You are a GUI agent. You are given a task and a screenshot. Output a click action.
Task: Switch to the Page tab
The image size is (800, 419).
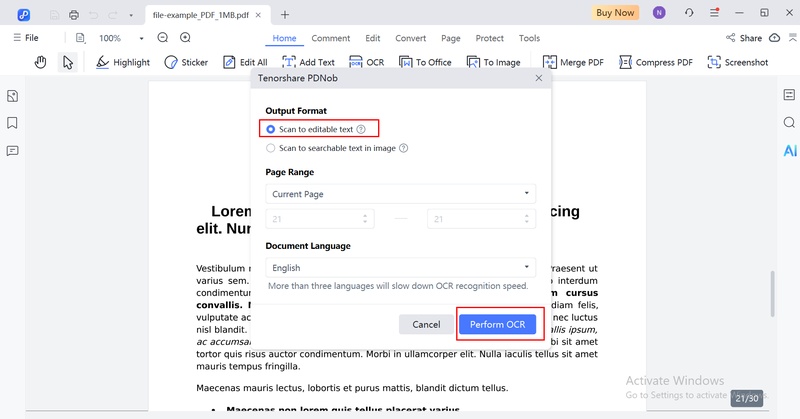[451, 38]
